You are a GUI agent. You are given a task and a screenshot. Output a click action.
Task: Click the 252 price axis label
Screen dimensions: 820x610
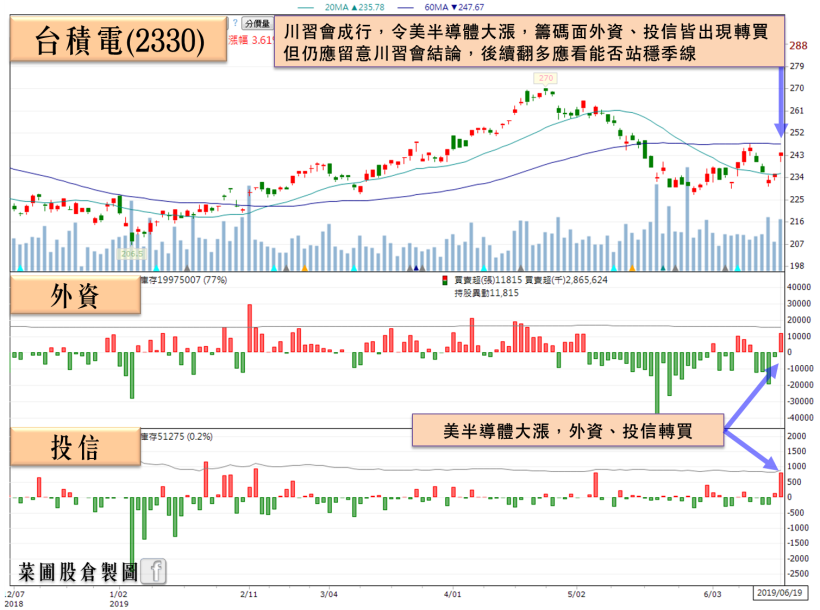[x=797, y=132]
